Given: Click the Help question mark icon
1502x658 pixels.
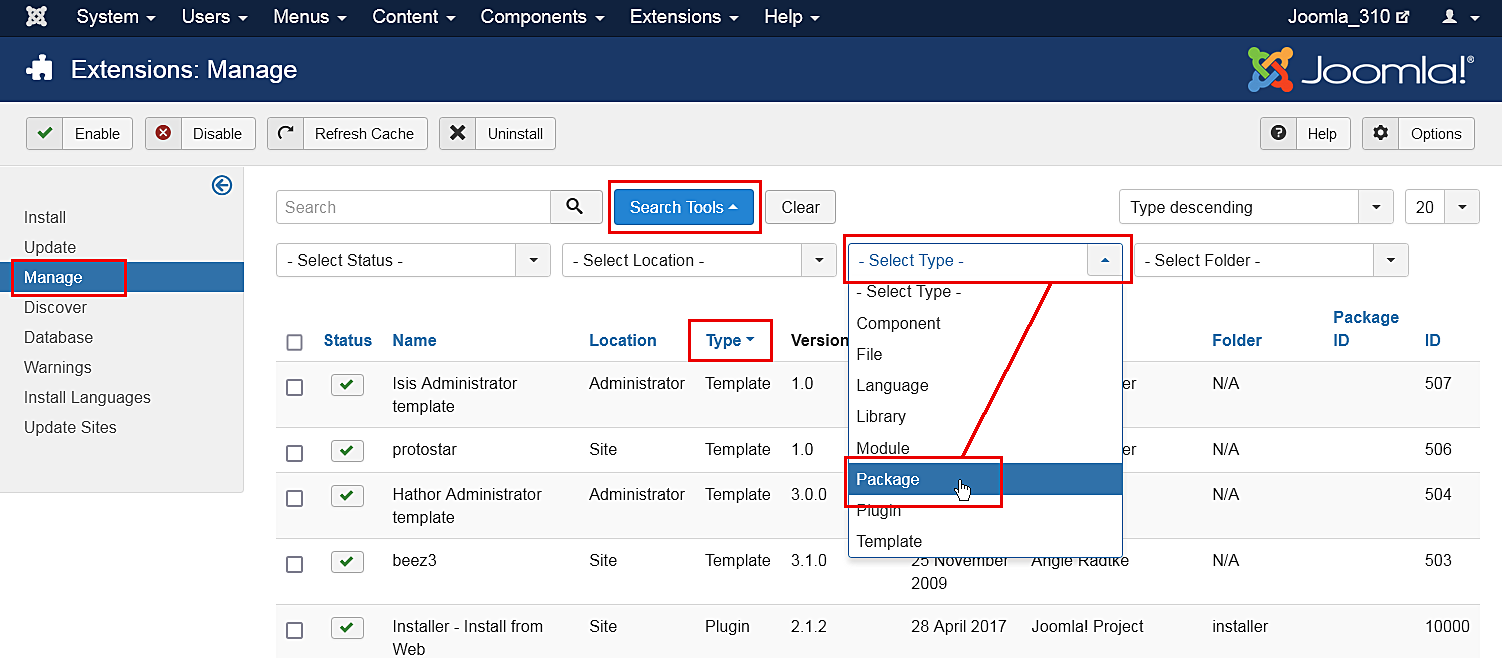Looking at the screenshot, I should [x=1278, y=133].
